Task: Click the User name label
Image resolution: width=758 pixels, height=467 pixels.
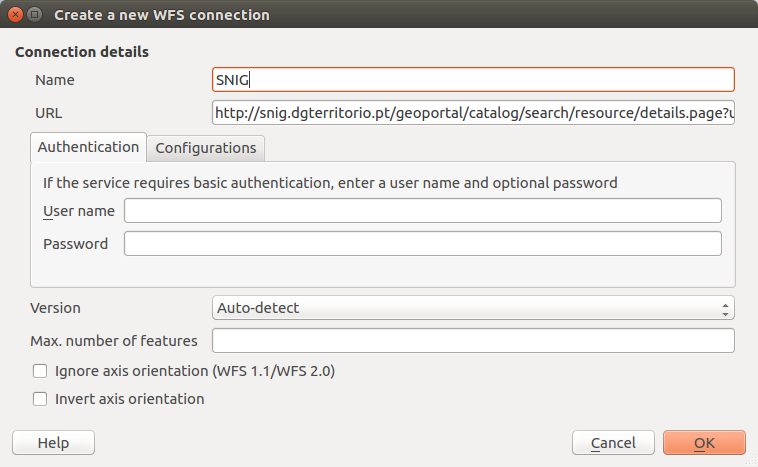Action: (79, 211)
